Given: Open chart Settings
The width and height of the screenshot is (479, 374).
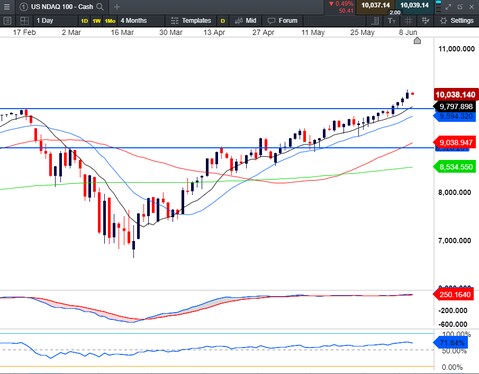Looking at the screenshot, I should point(457,21).
